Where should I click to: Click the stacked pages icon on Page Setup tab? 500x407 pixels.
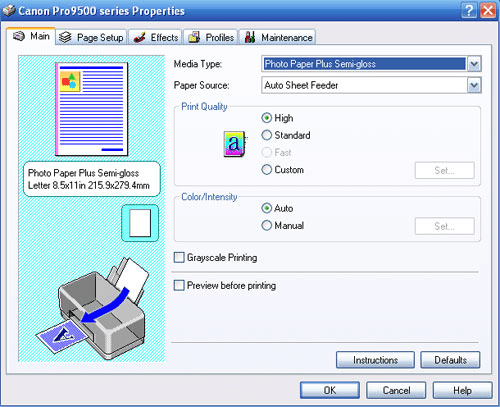[65, 37]
